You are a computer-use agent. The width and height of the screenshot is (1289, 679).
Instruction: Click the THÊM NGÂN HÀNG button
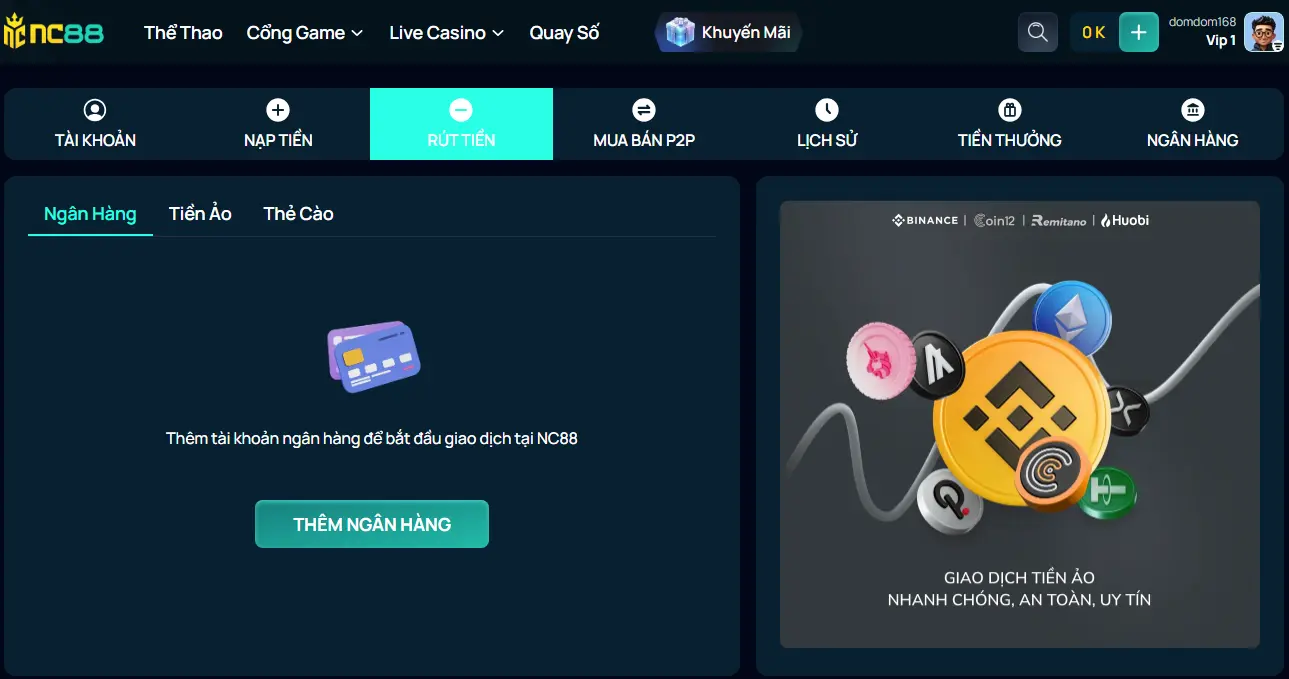coord(372,524)
